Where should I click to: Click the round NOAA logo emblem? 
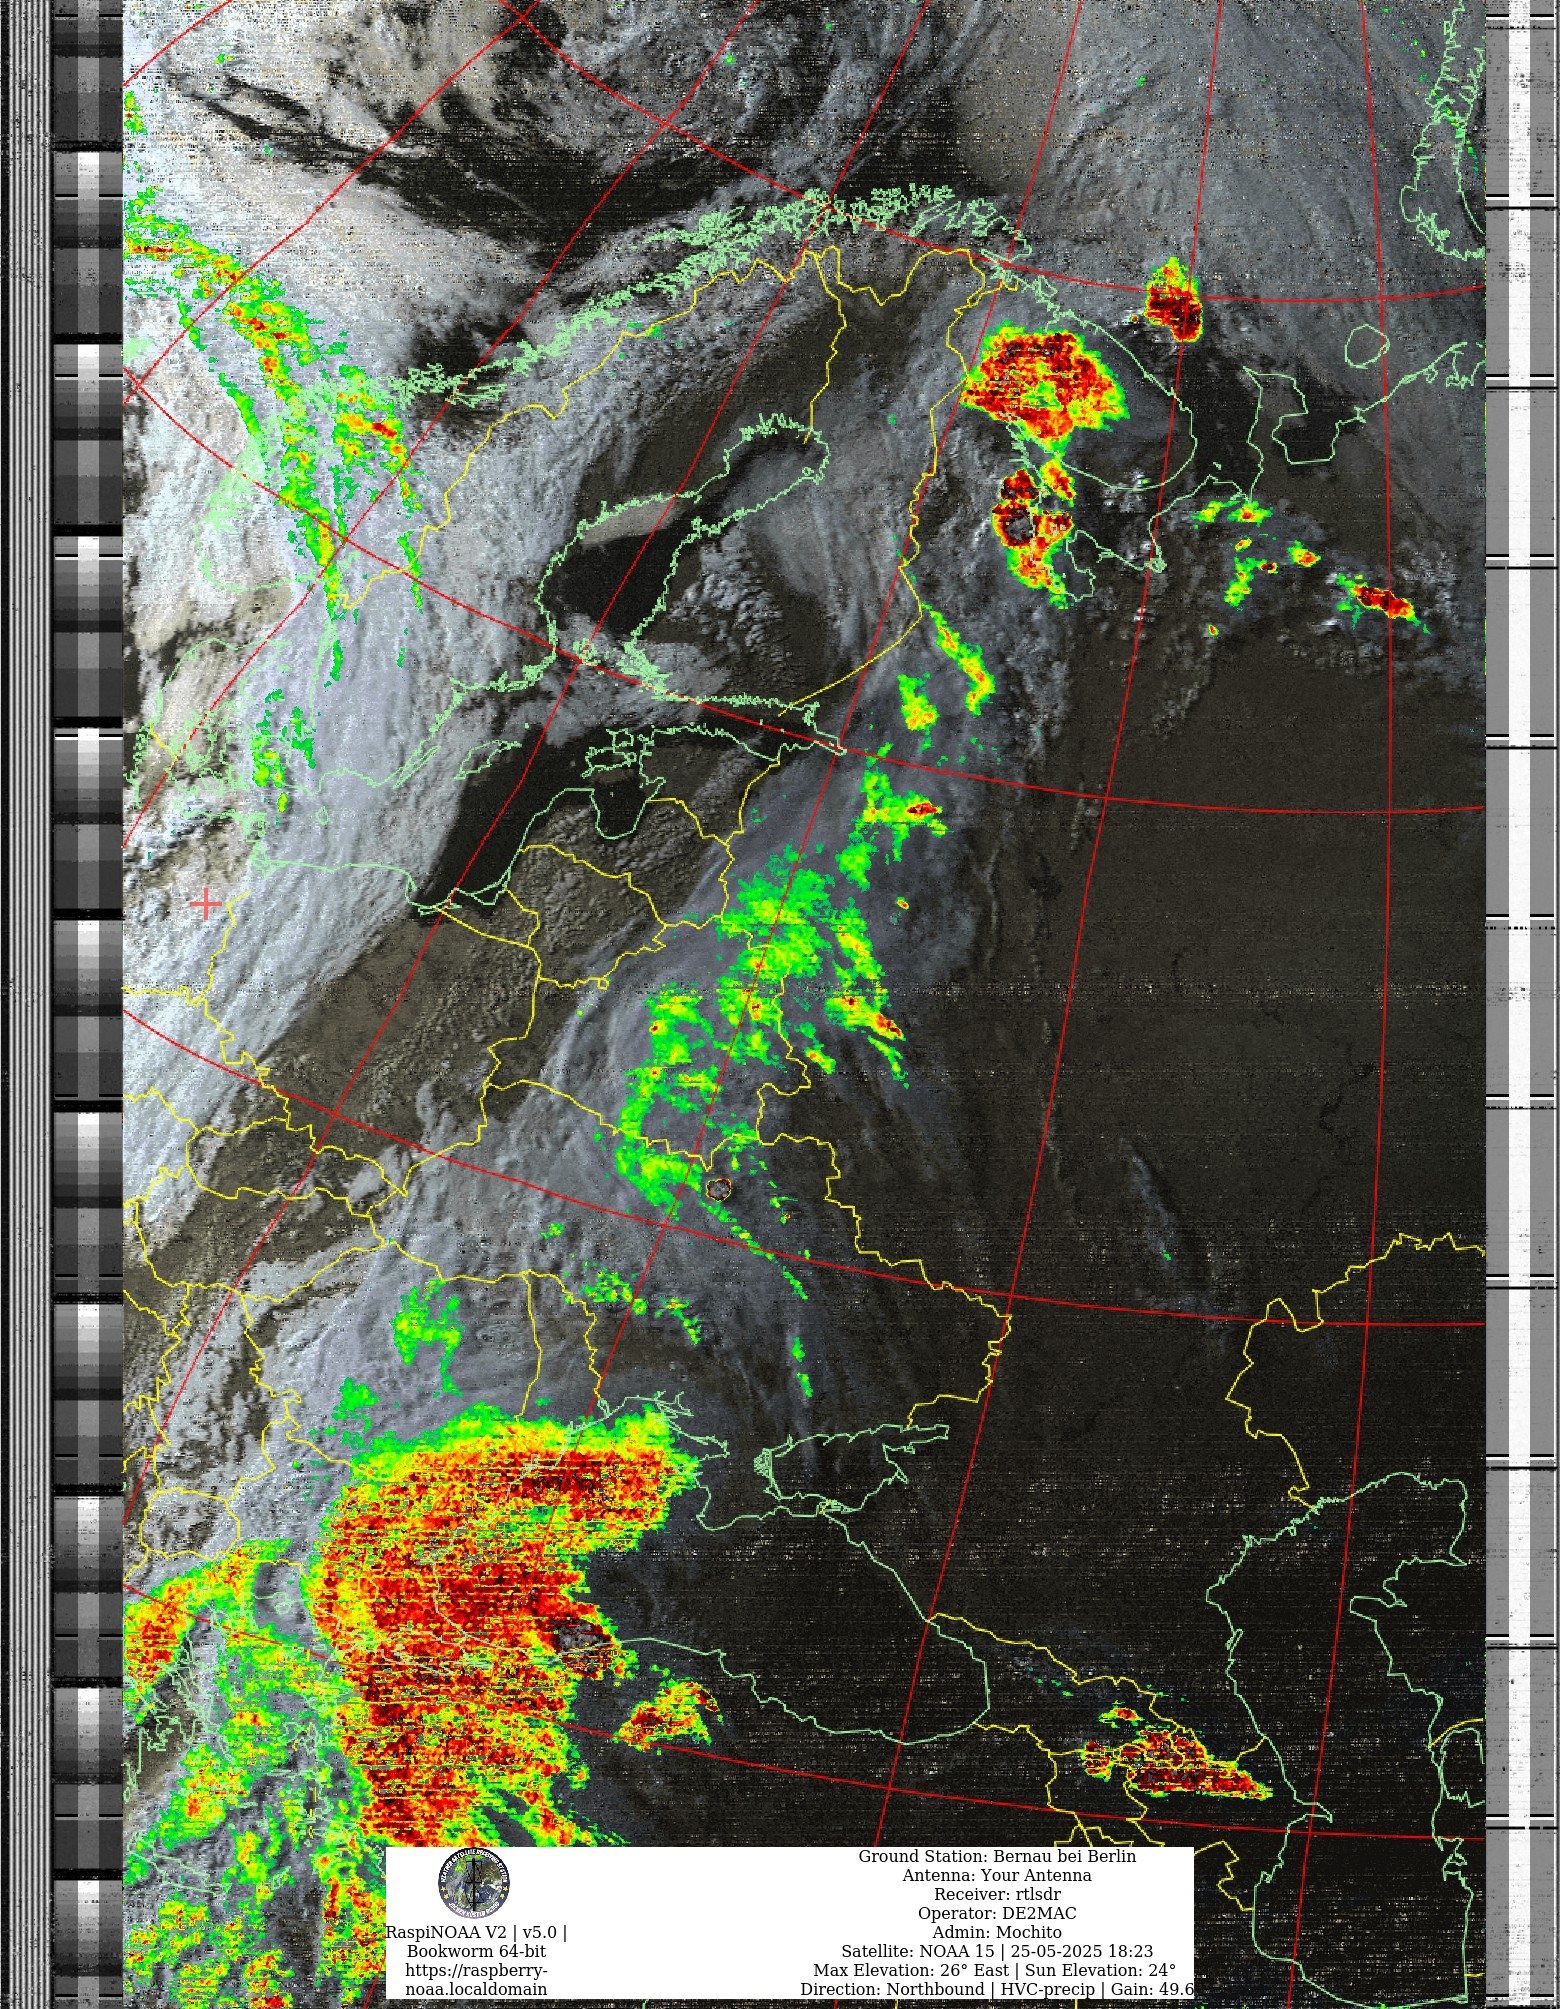(474, 1884)
